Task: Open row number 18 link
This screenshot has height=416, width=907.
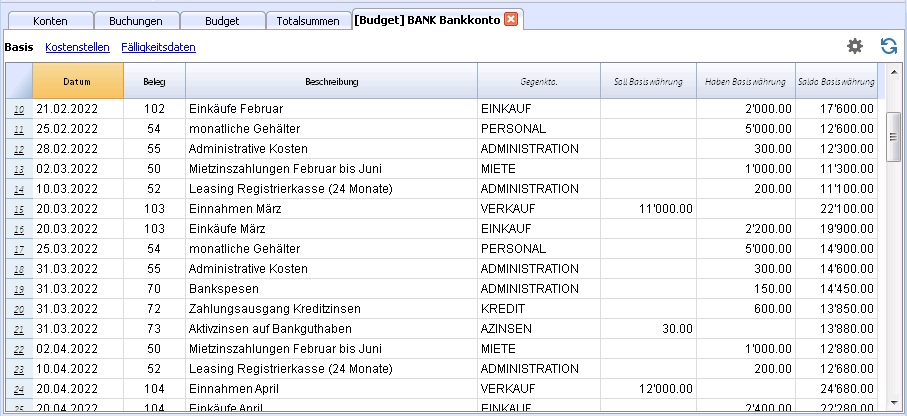Action: 19,269
